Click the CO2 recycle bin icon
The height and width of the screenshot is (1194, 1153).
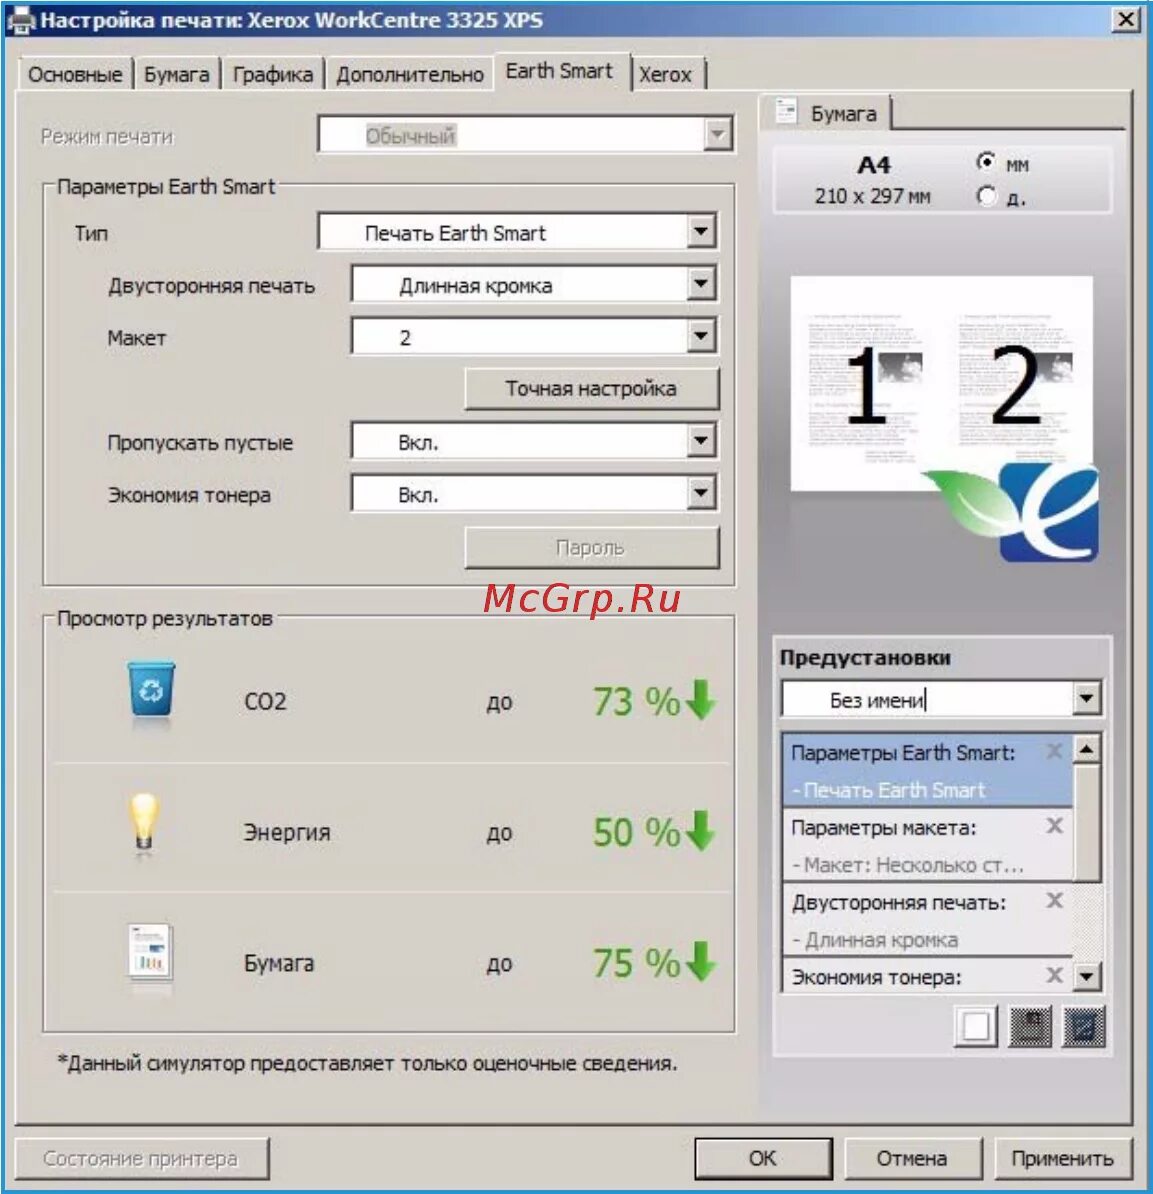pyautogui.click(x=151, y=691)
